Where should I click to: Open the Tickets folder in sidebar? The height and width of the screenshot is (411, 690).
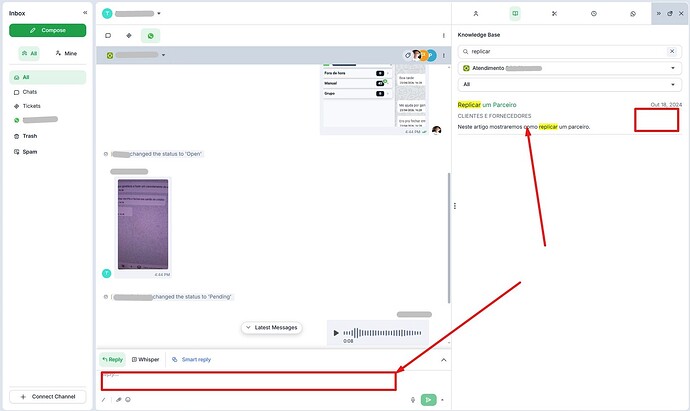point(30,105)
